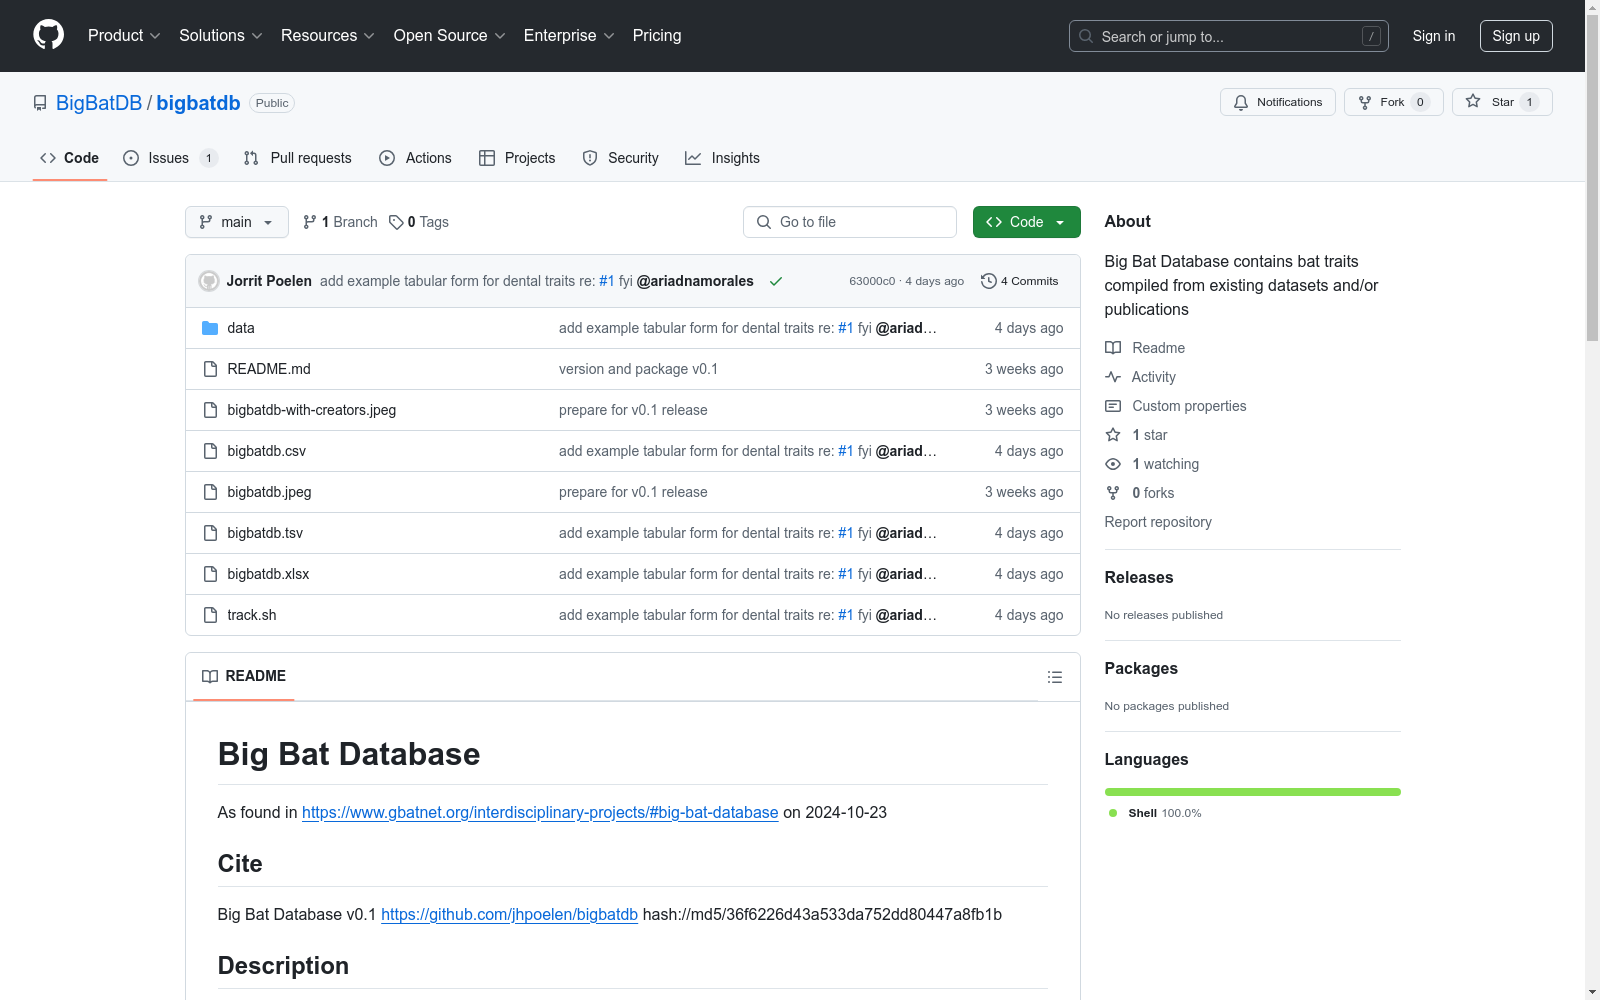Expand the Enterprise menu
Viewport: 1600px width, 1000px height.
pos(569,35)
